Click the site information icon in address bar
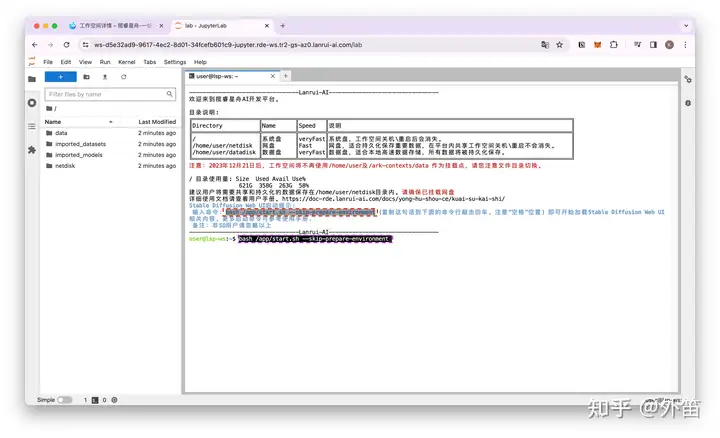Image resolution: width=720 pixels, height=438 pixels. click(x=85, y=45)
